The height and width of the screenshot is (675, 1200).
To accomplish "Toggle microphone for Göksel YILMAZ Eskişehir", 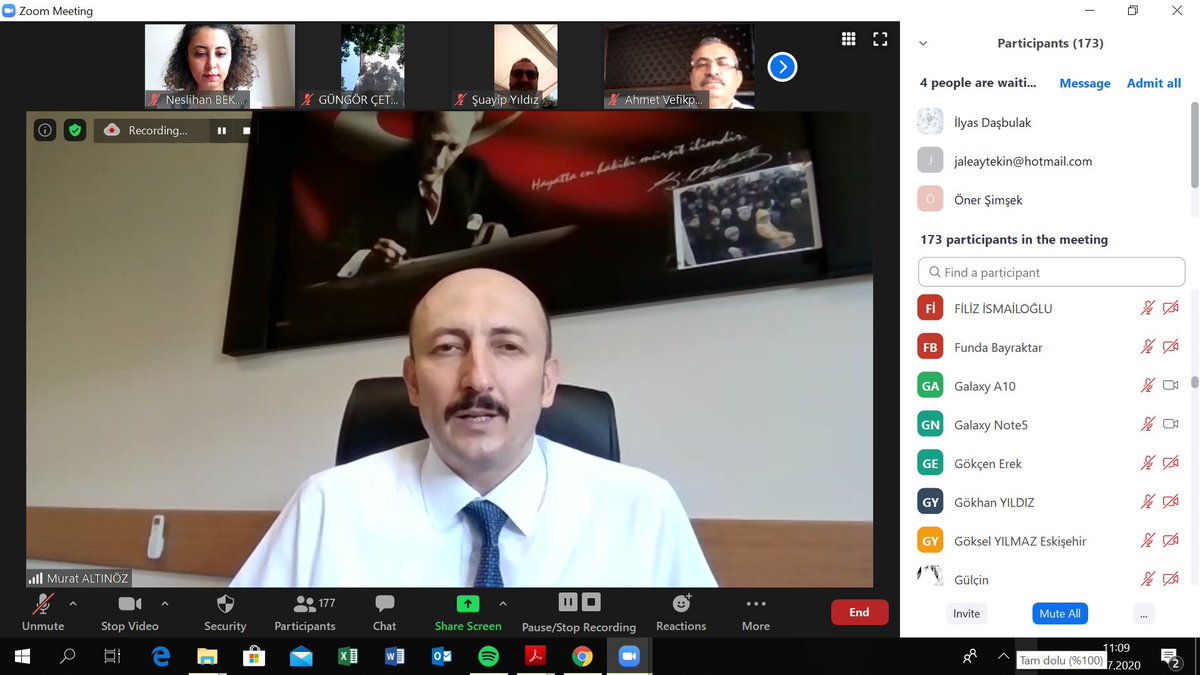I will [x=1148, y=540].
